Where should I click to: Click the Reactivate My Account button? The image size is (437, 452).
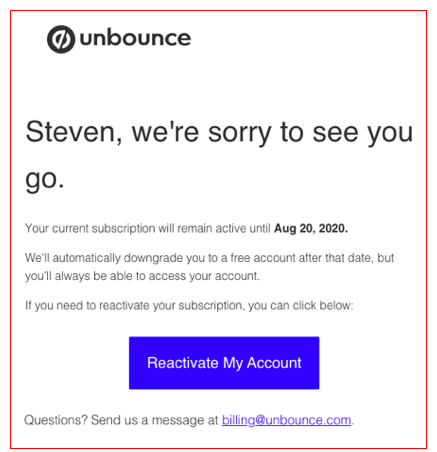click(224, 363)
